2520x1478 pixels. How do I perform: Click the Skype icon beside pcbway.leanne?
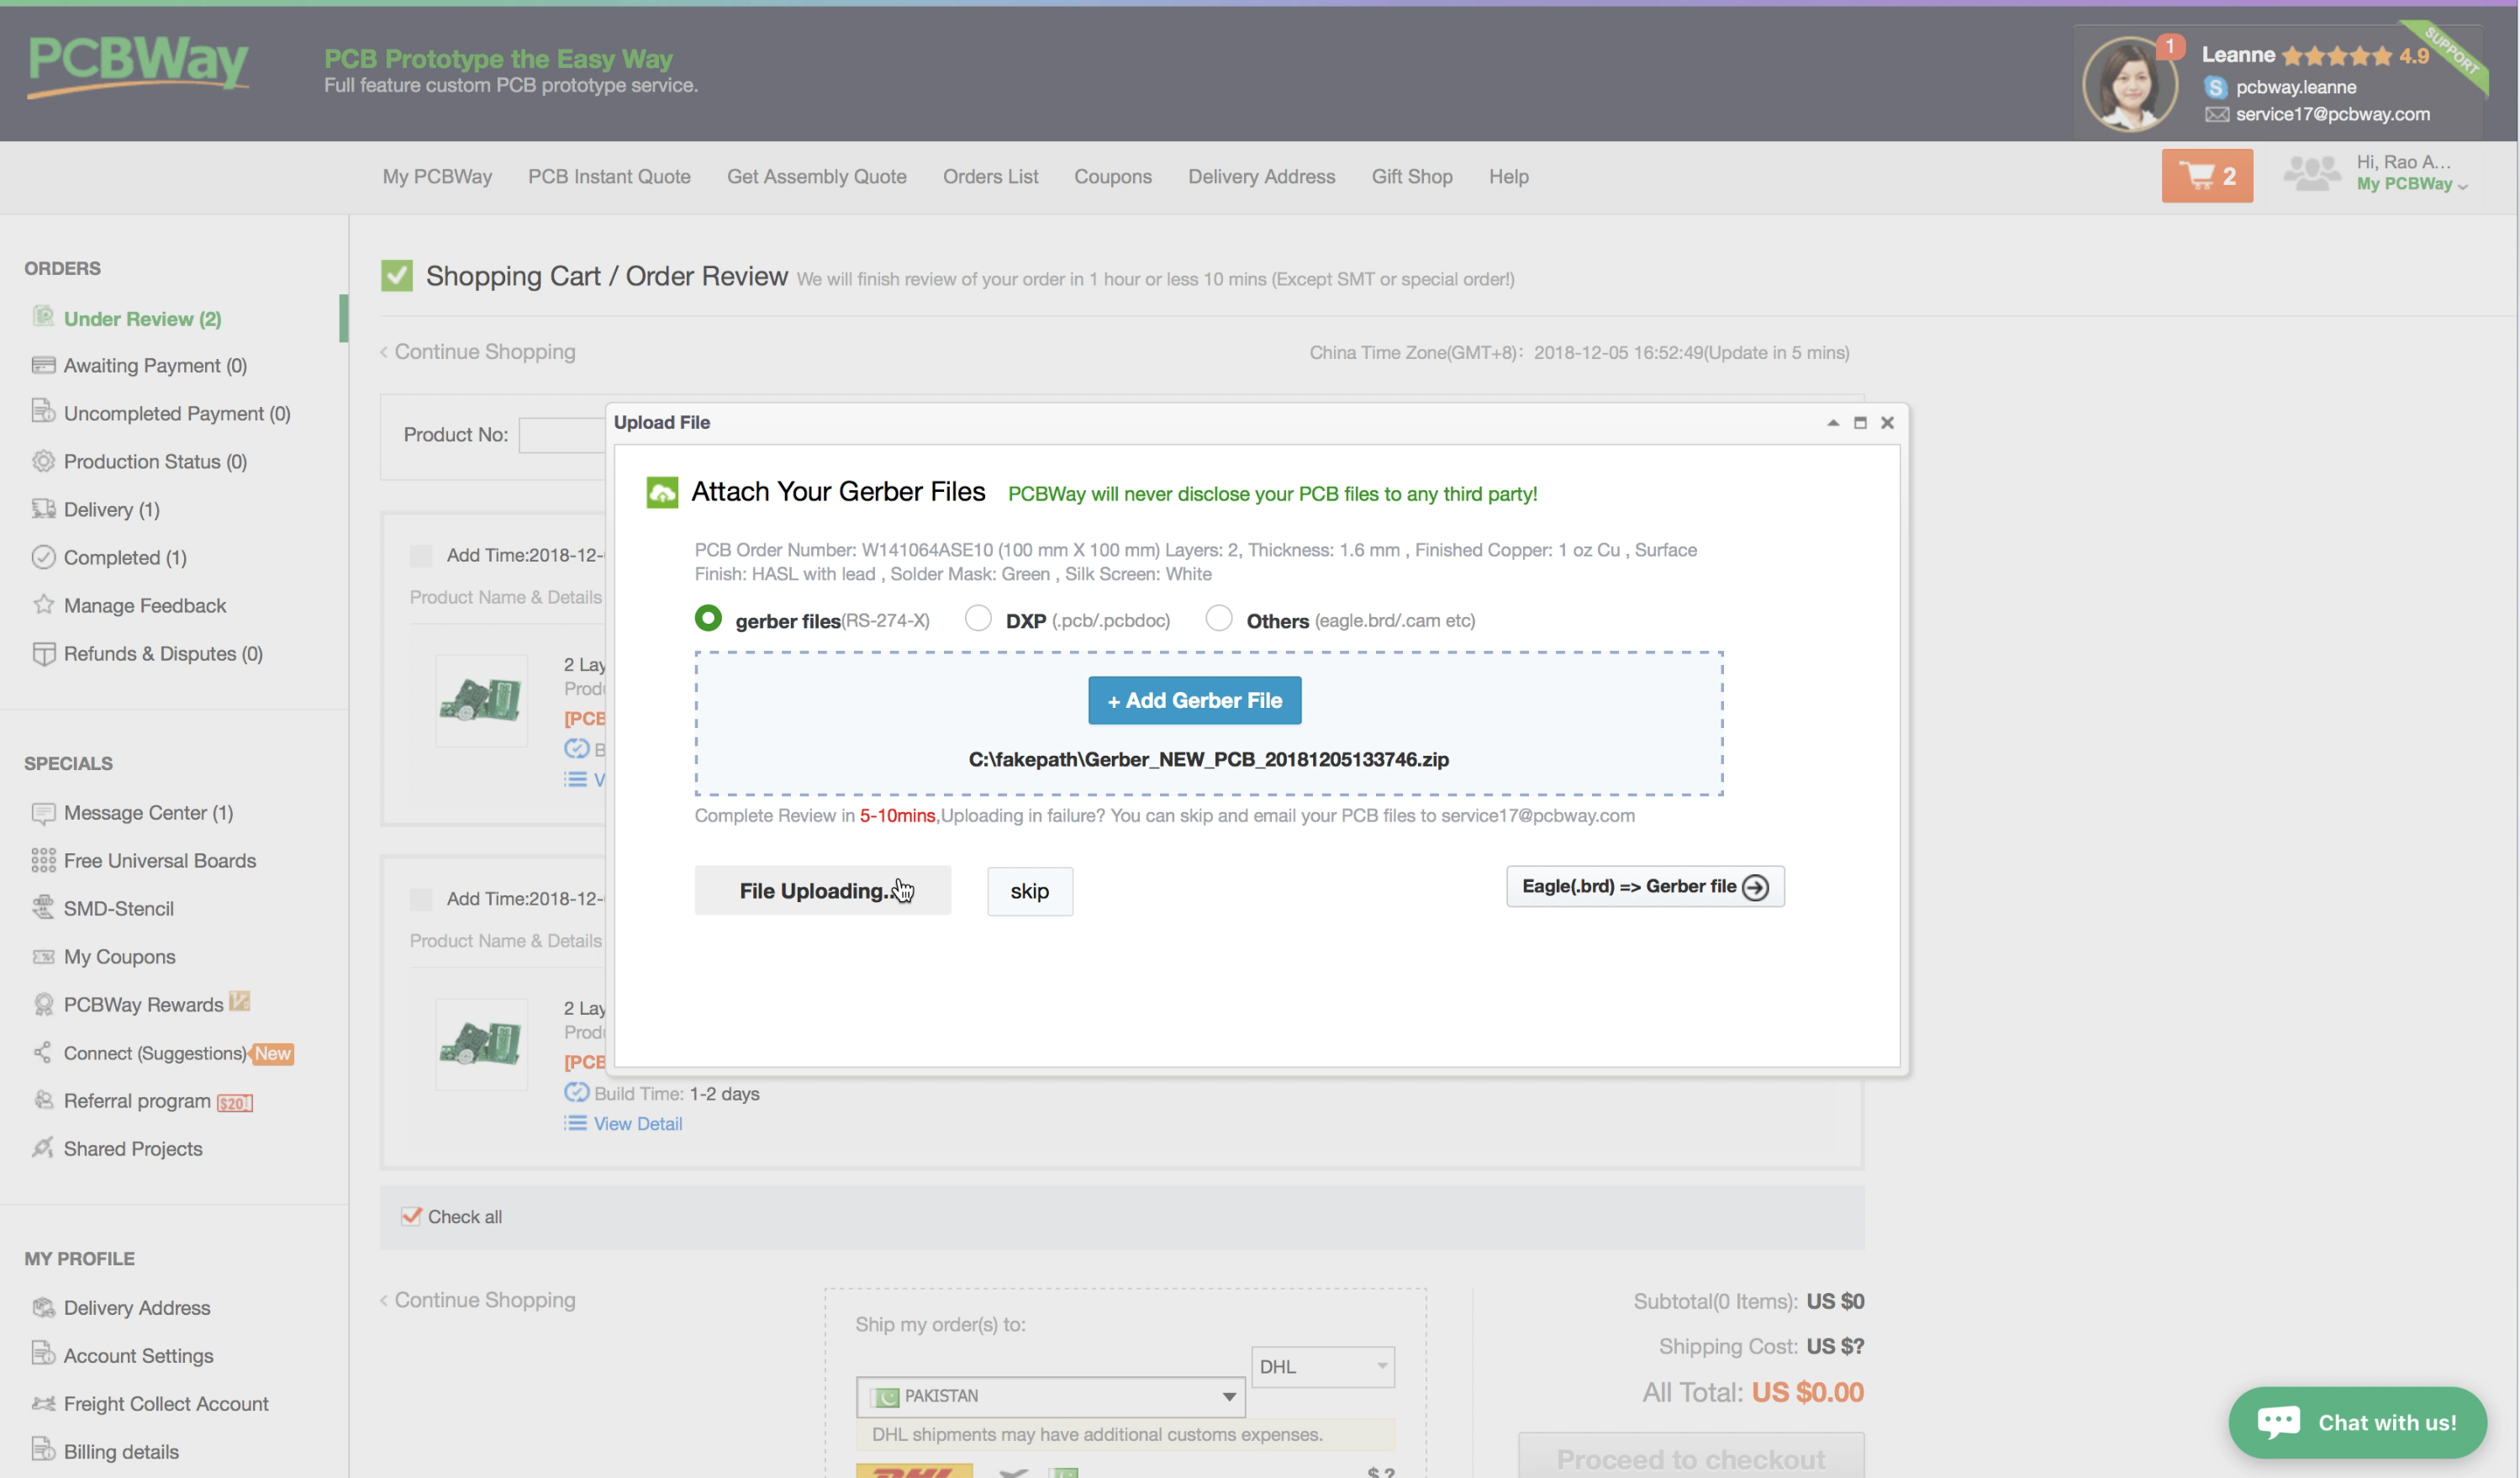(x=2215, y=87)
